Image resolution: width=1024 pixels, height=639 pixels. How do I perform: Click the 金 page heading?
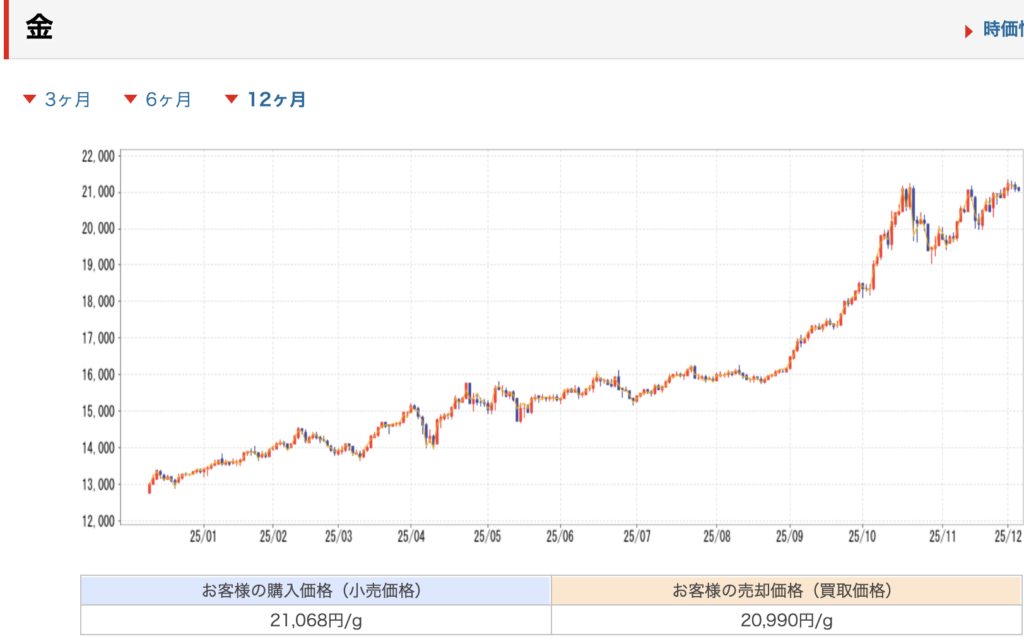coord(39,28)
